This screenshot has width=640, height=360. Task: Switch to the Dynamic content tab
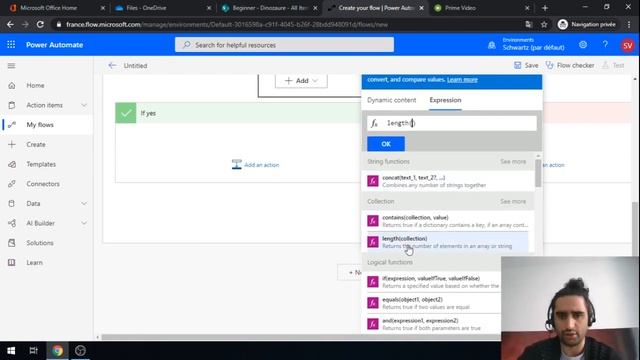391,100
